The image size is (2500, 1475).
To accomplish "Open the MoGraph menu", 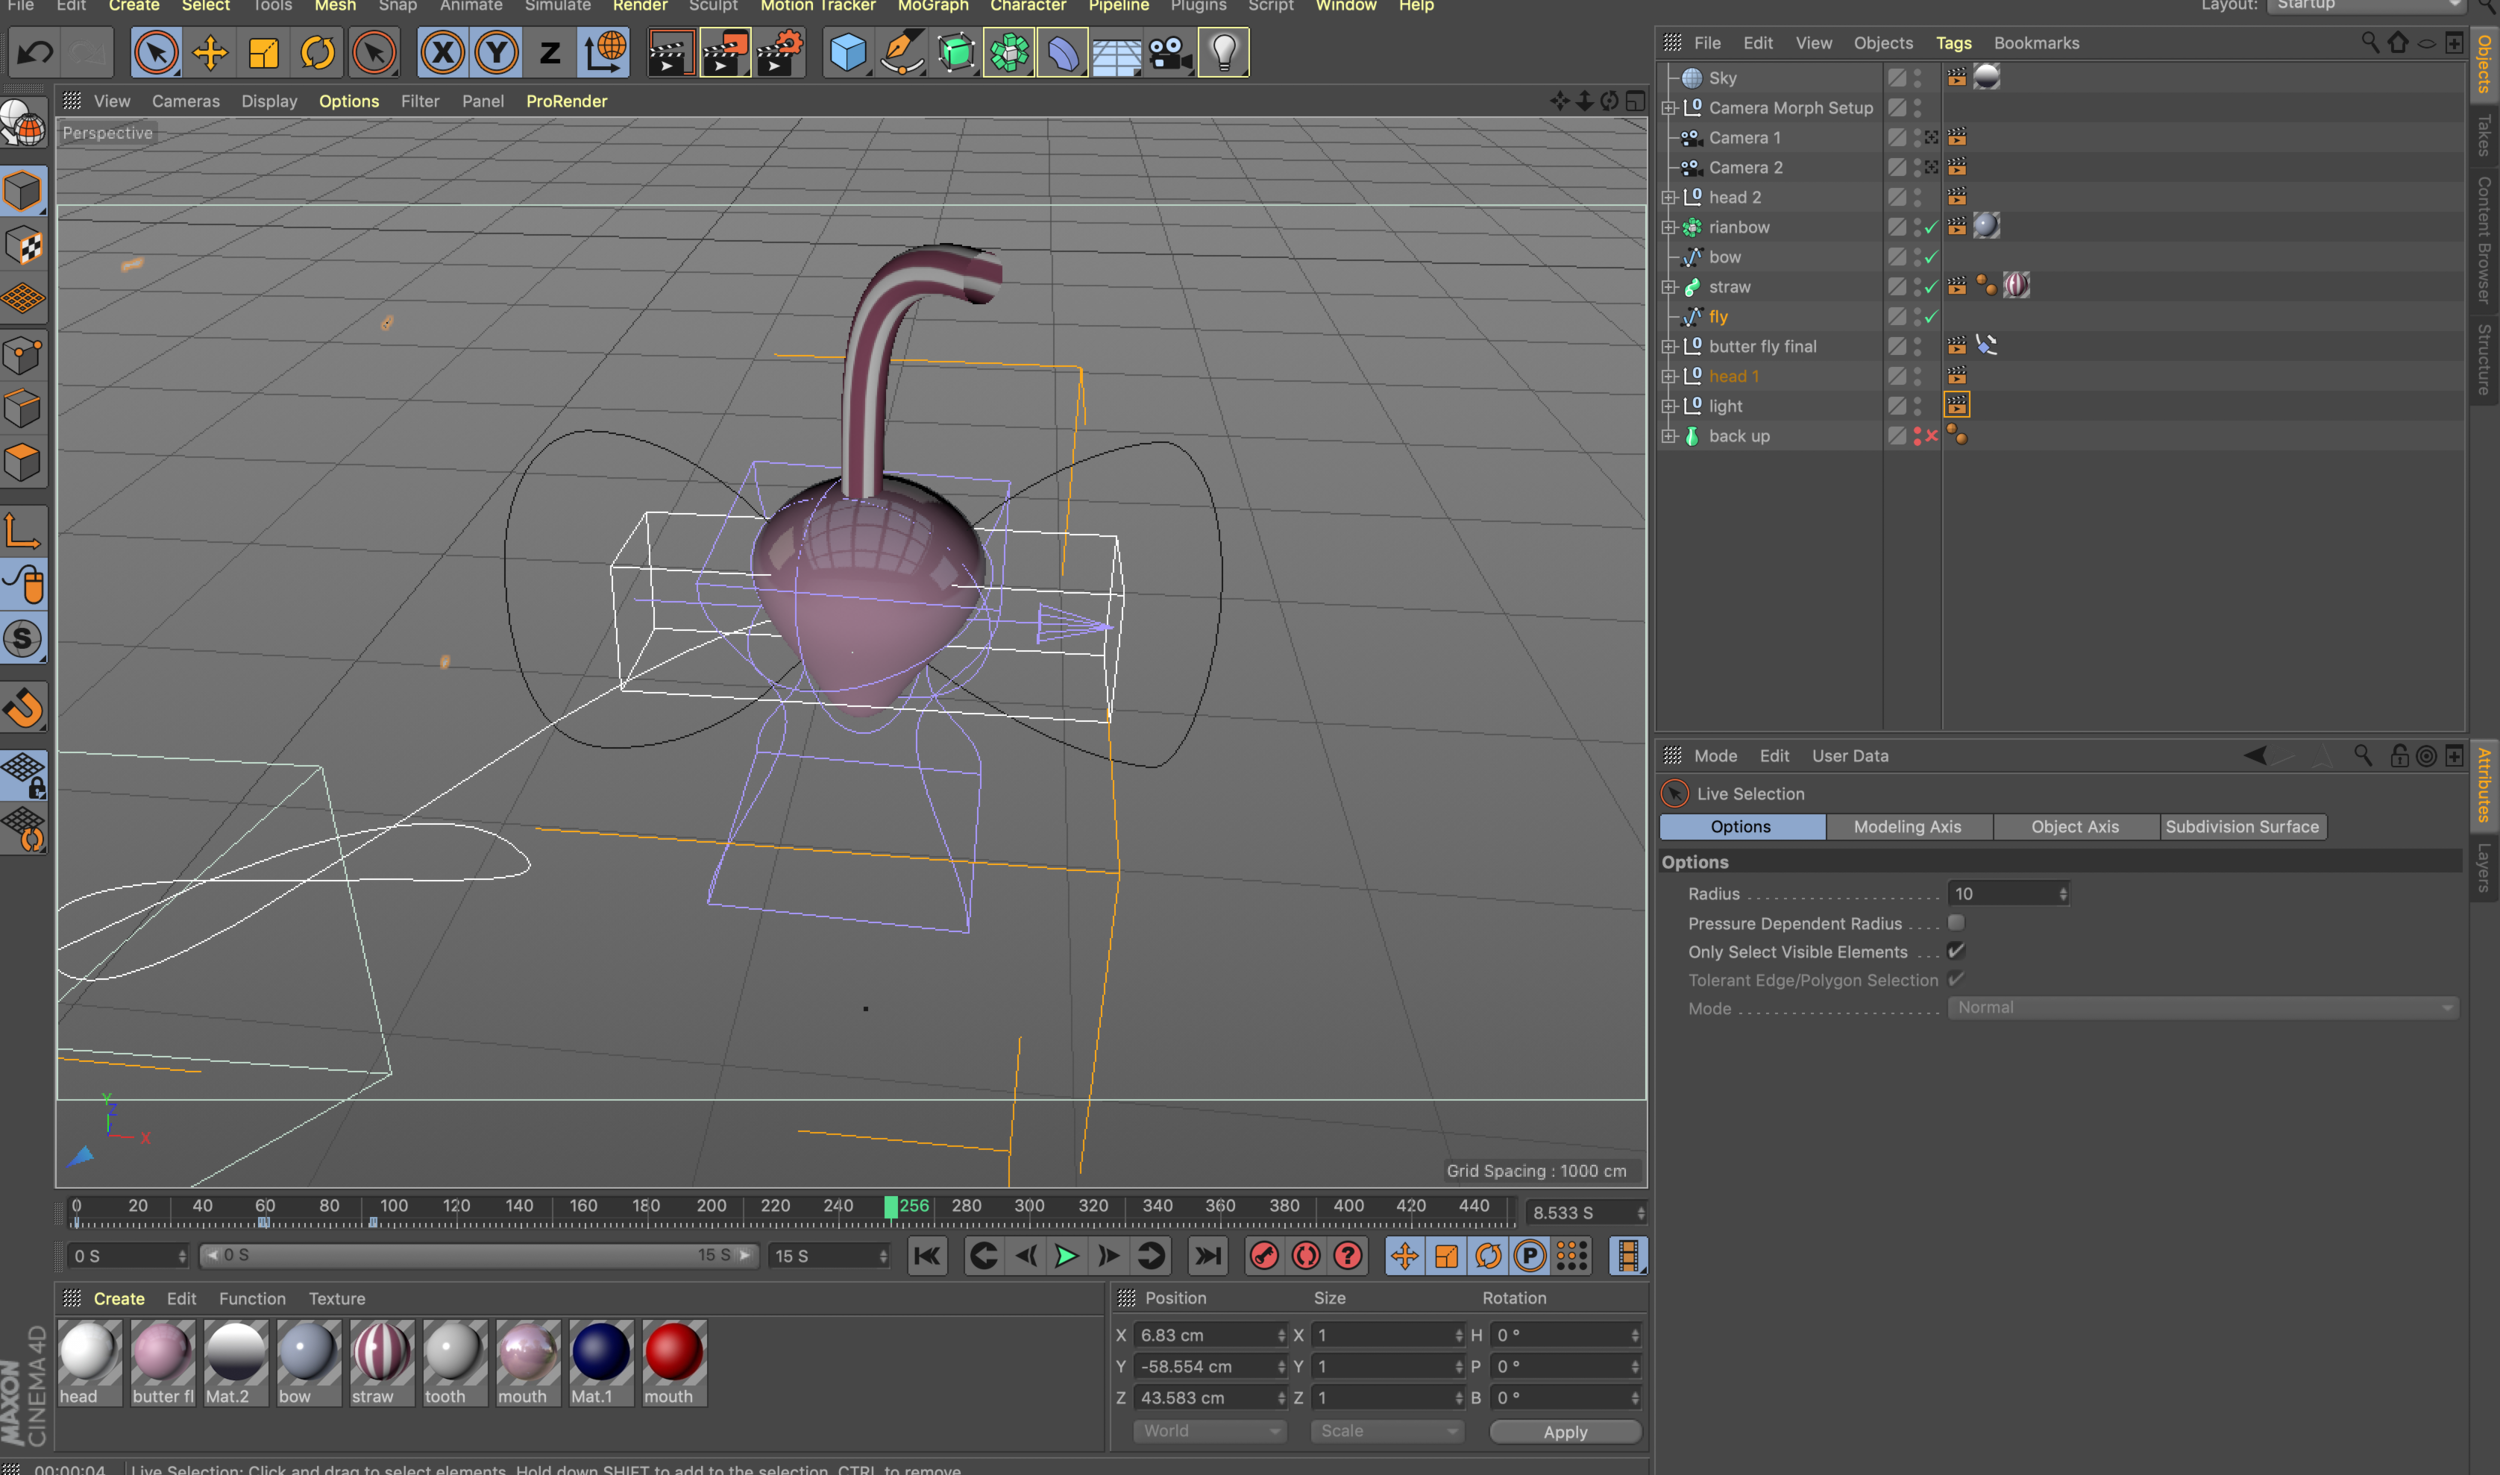I will tap(932, 6).
